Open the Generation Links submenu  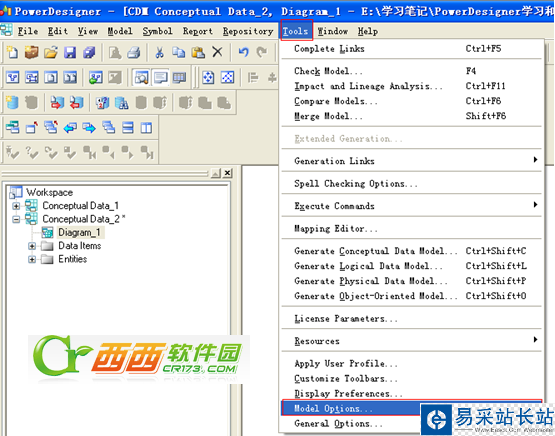point(412,161)
